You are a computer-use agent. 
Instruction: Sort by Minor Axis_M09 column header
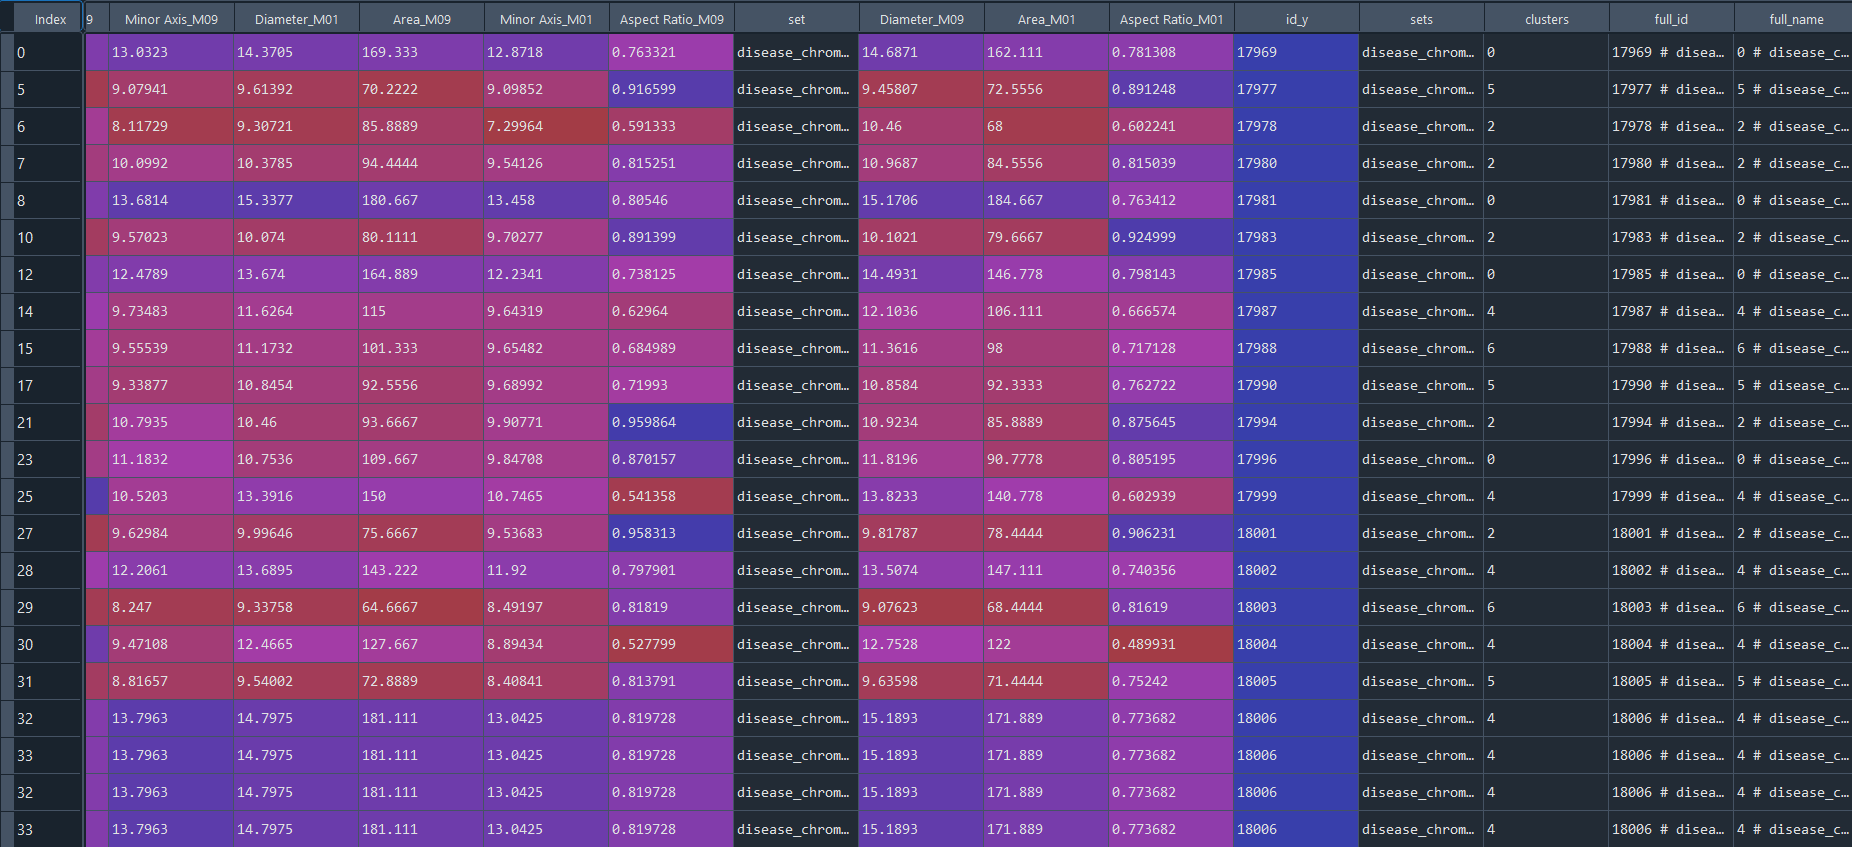pyautogui.click(x=171, y=19)
